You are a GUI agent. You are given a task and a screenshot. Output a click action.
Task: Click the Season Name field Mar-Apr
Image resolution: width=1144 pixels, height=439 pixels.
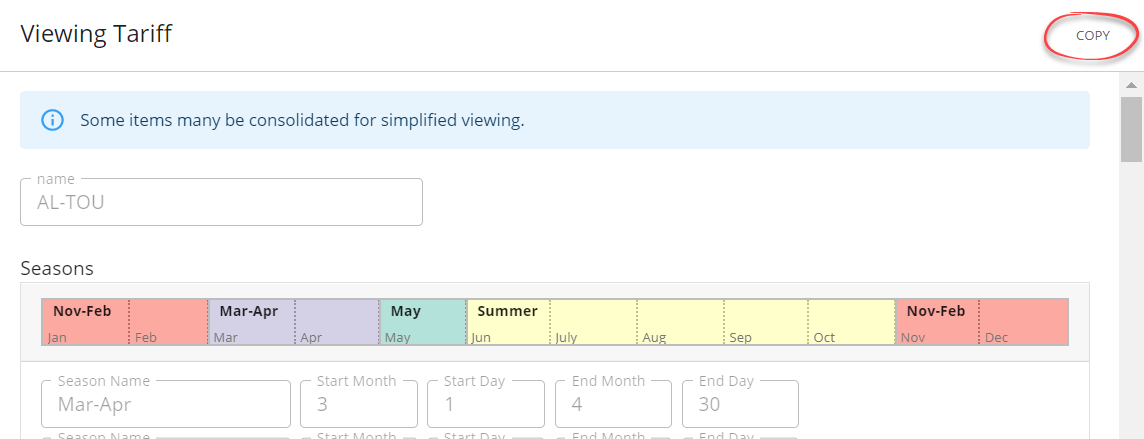(166, 404)
